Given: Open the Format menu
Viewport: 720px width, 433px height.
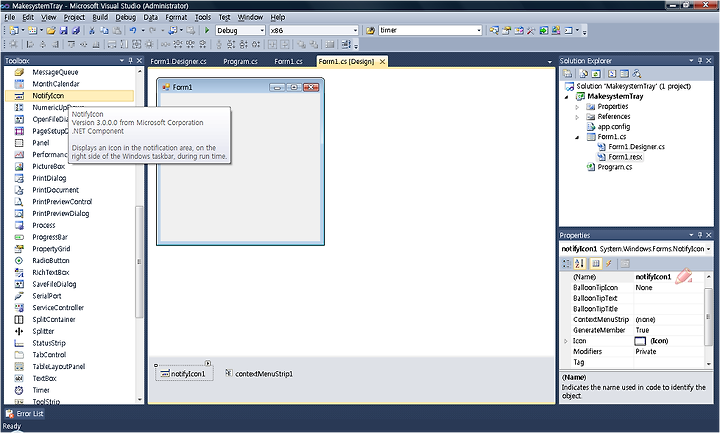Looking at the screenshot, I should 176,17.
